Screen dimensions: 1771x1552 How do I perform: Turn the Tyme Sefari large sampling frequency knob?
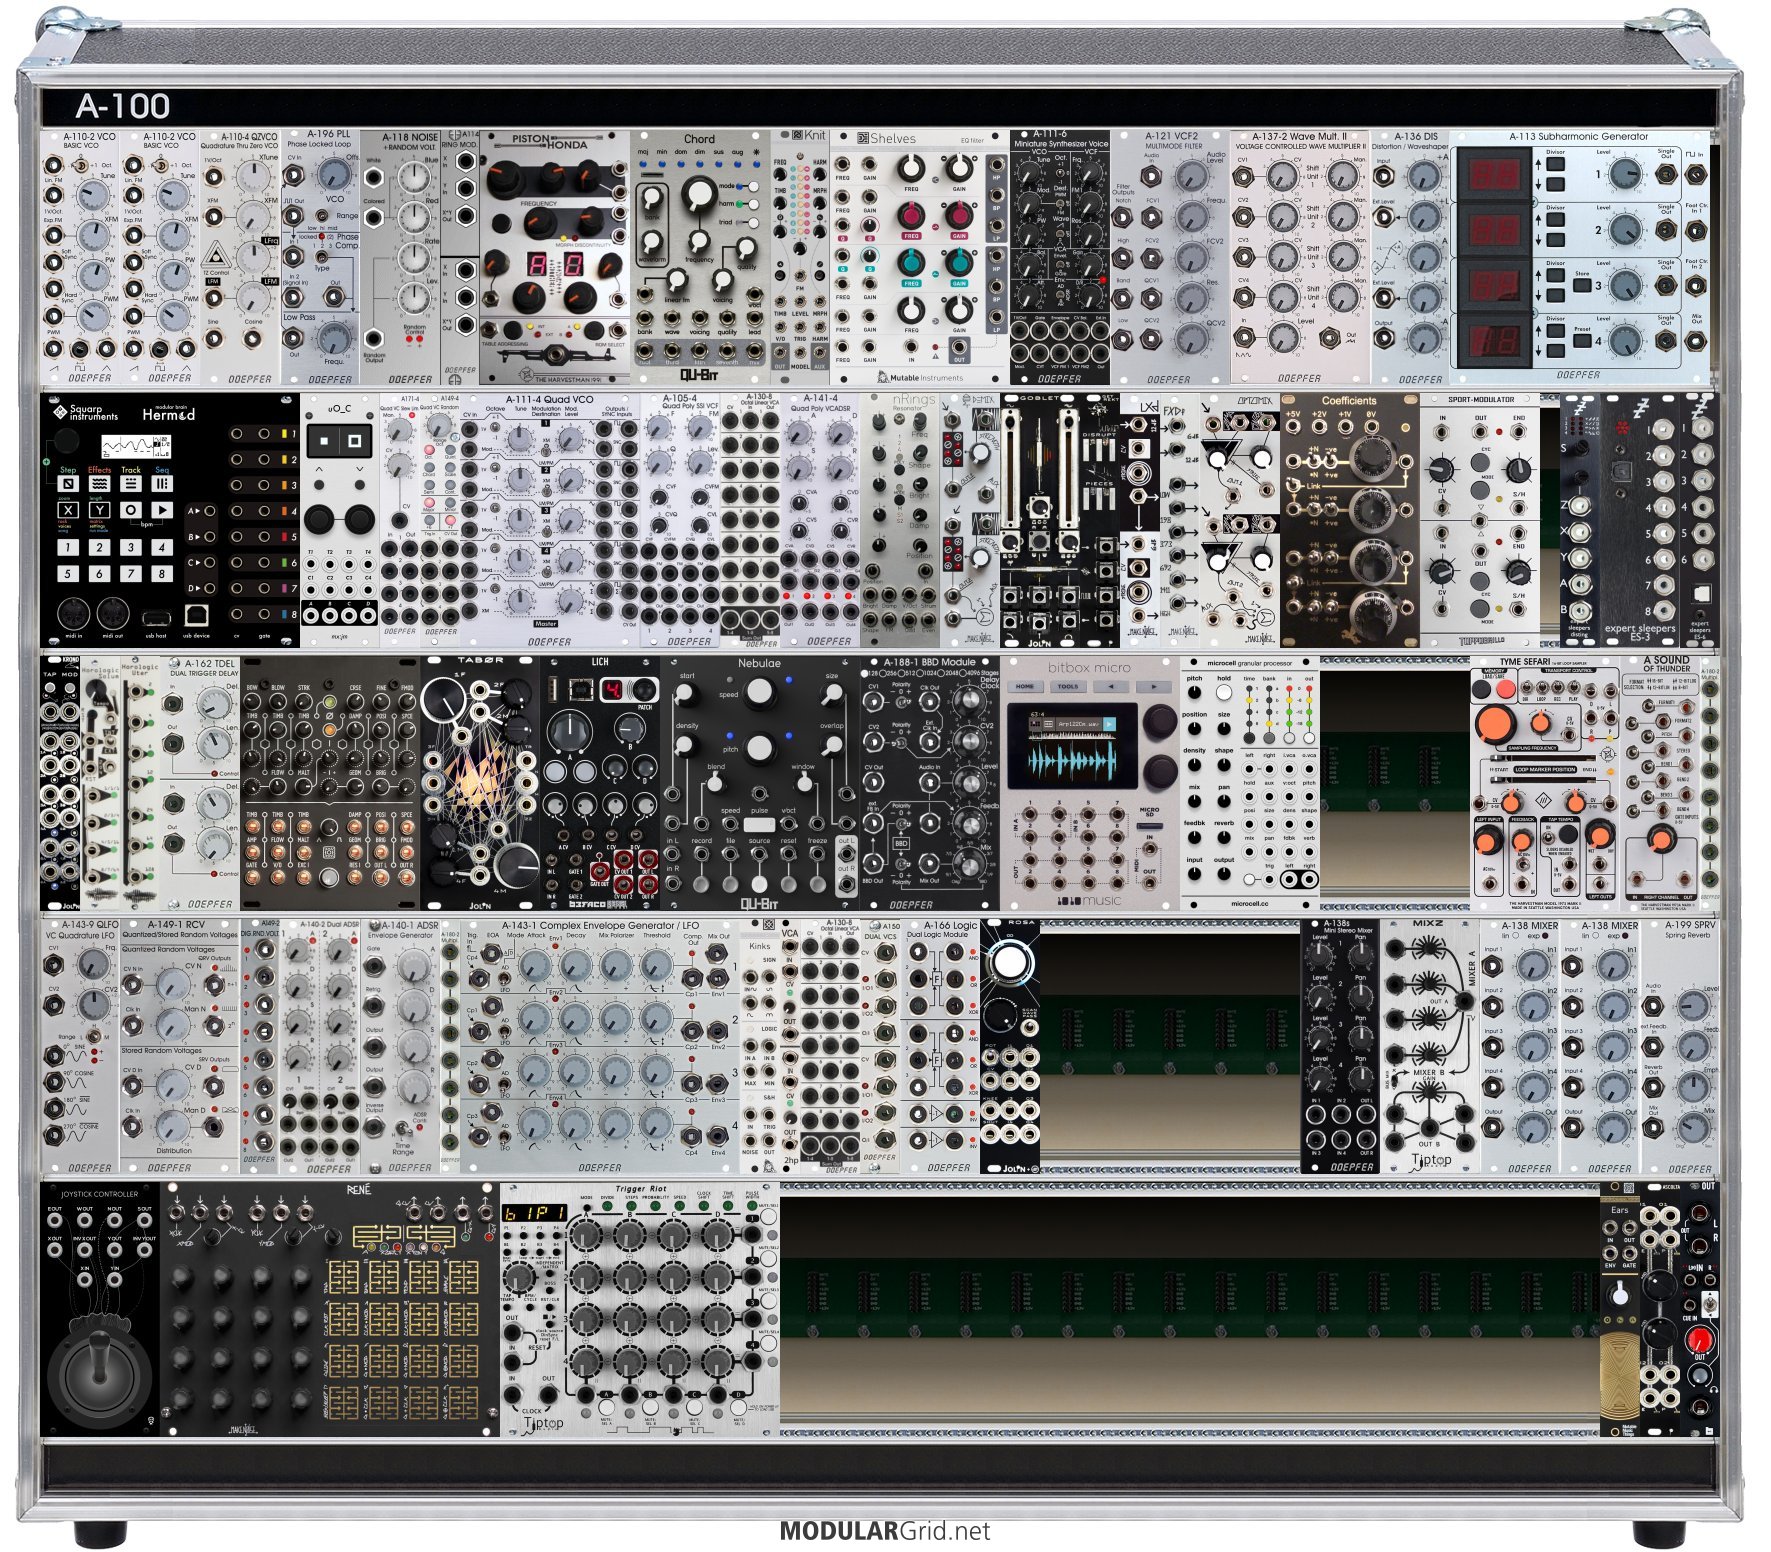[1495, 722]
